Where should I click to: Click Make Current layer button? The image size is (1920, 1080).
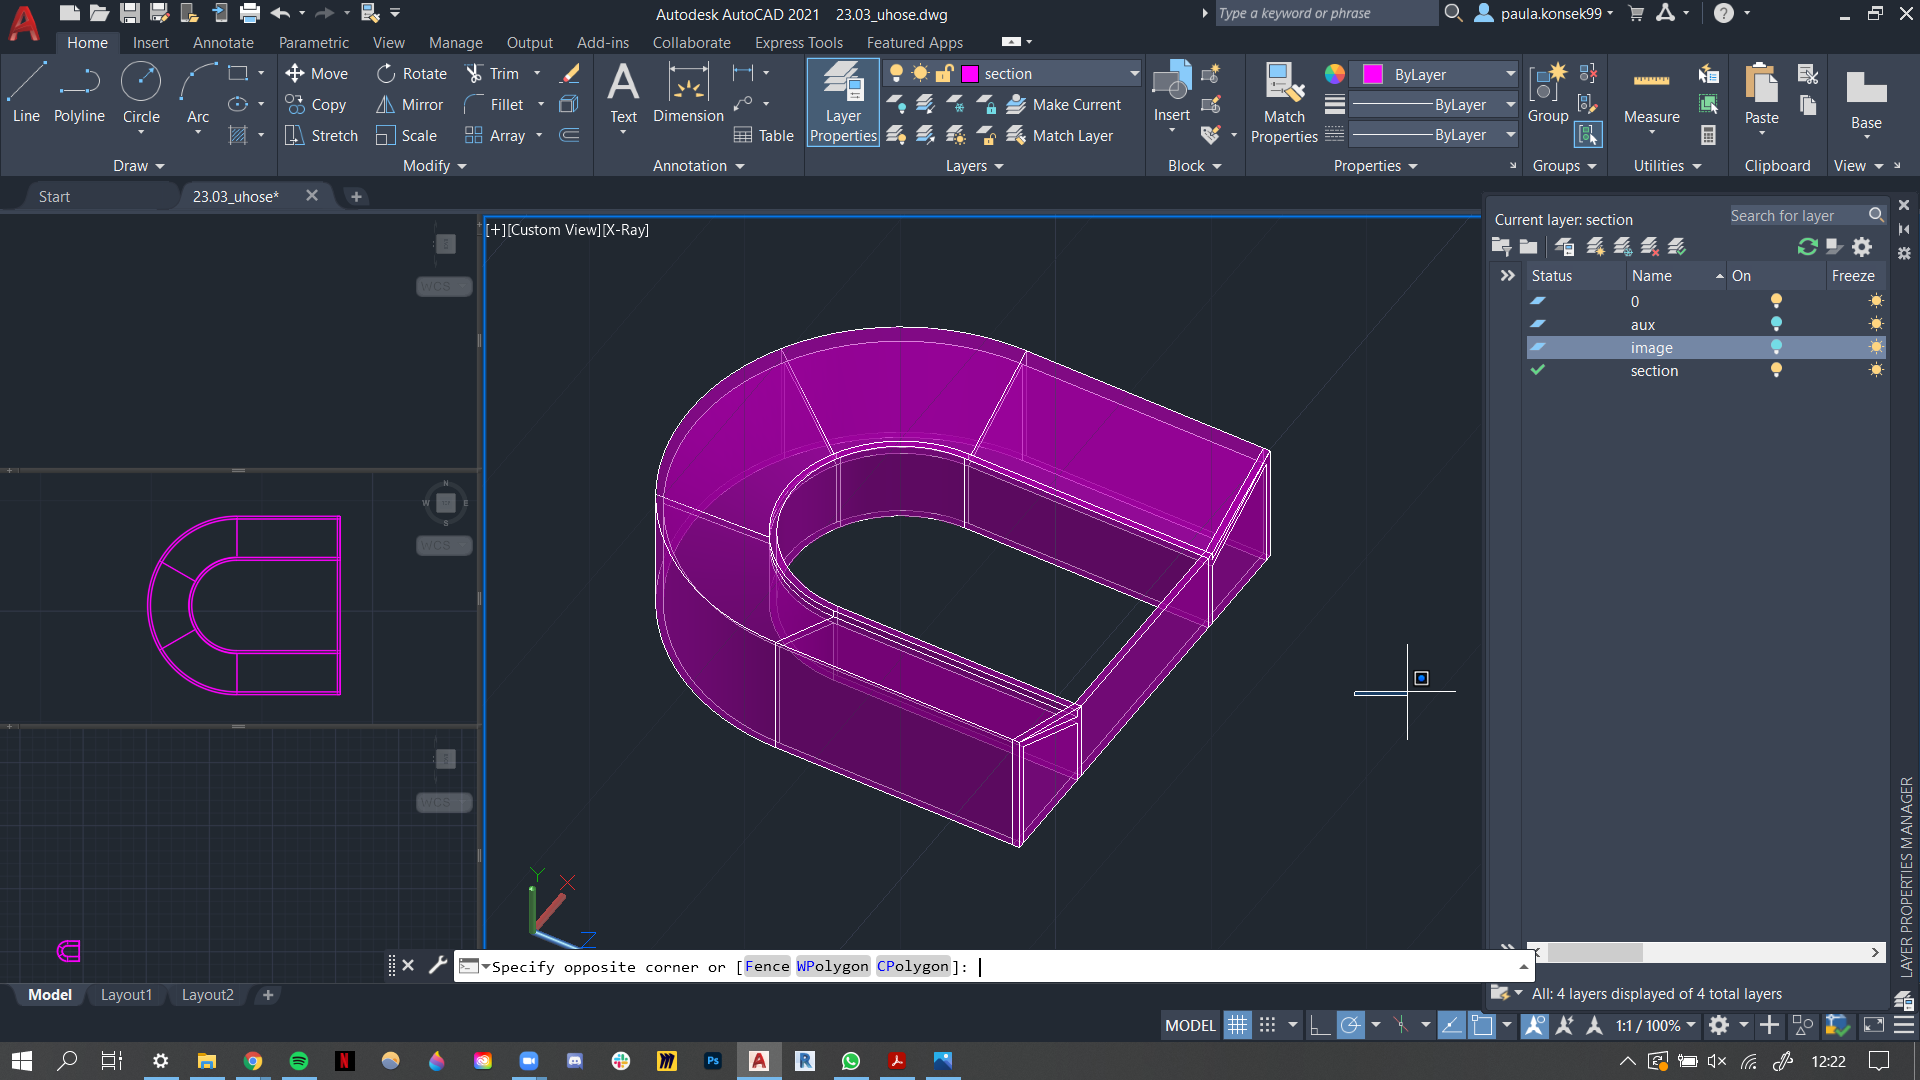pyautogui.click(x=1064, y=104)
